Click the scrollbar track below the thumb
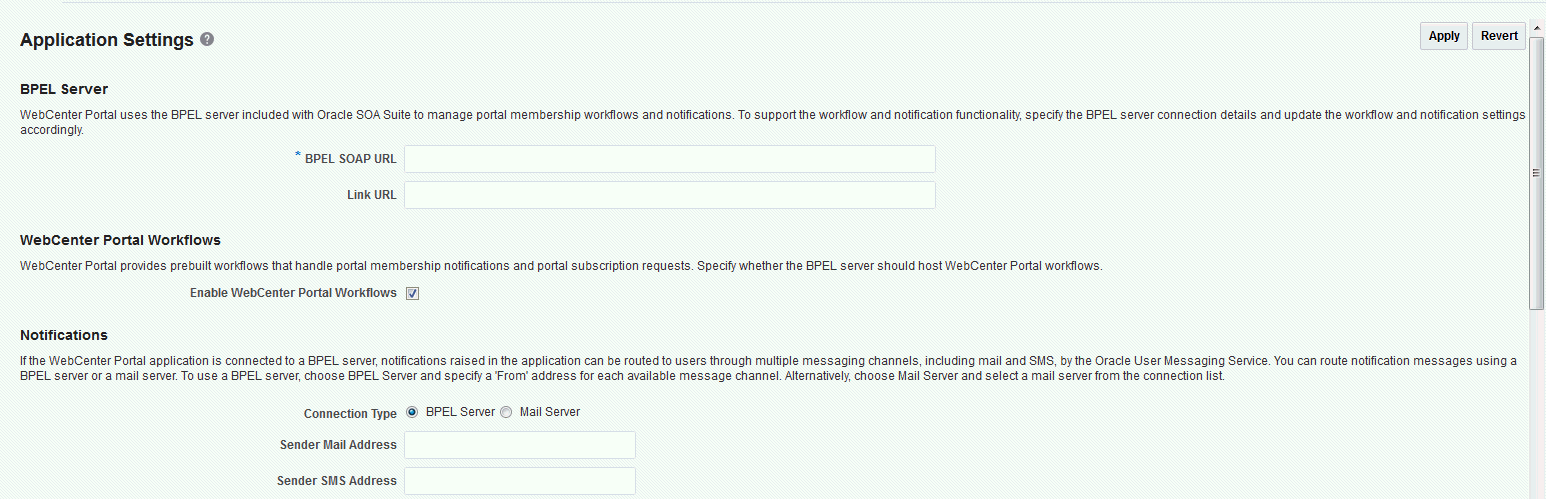The image size is (1546, 499). pyautogui.click(x=1536, y=400)
